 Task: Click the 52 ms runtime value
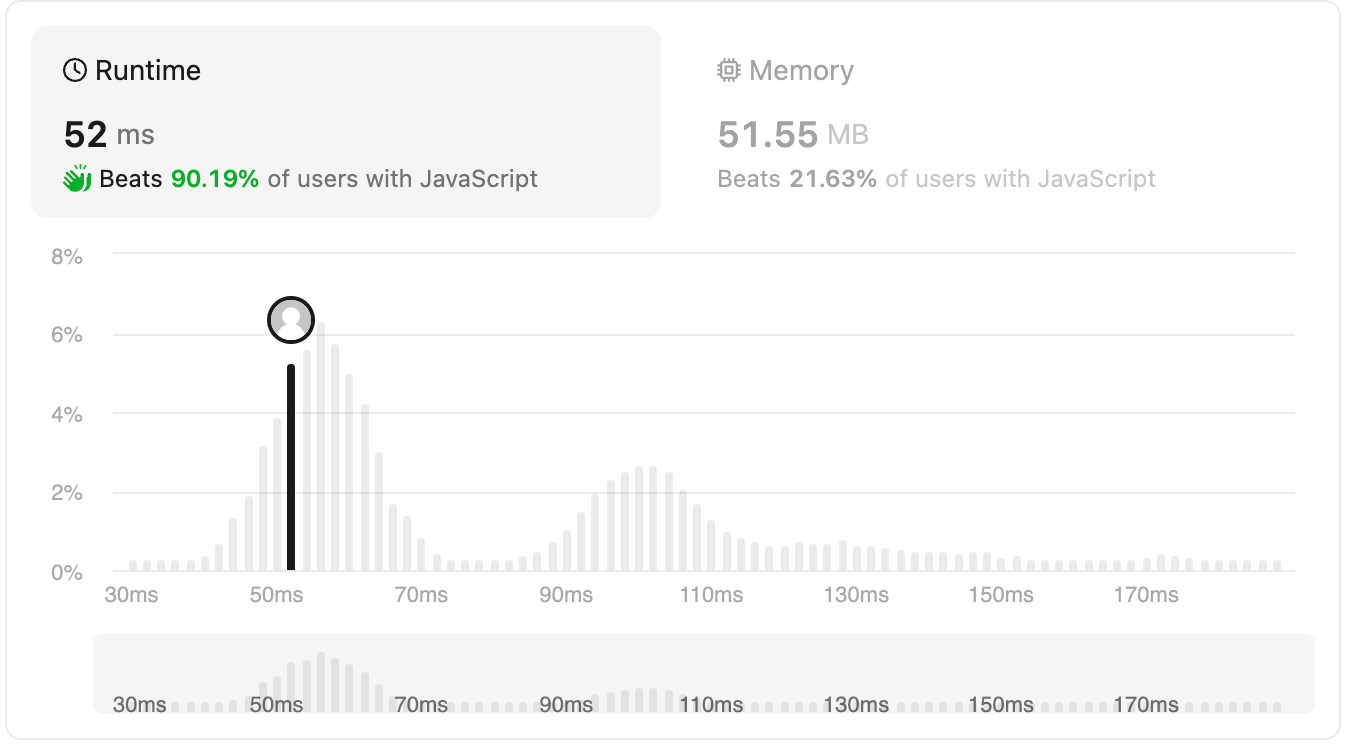pyautogui.click(x=109, y=133)
